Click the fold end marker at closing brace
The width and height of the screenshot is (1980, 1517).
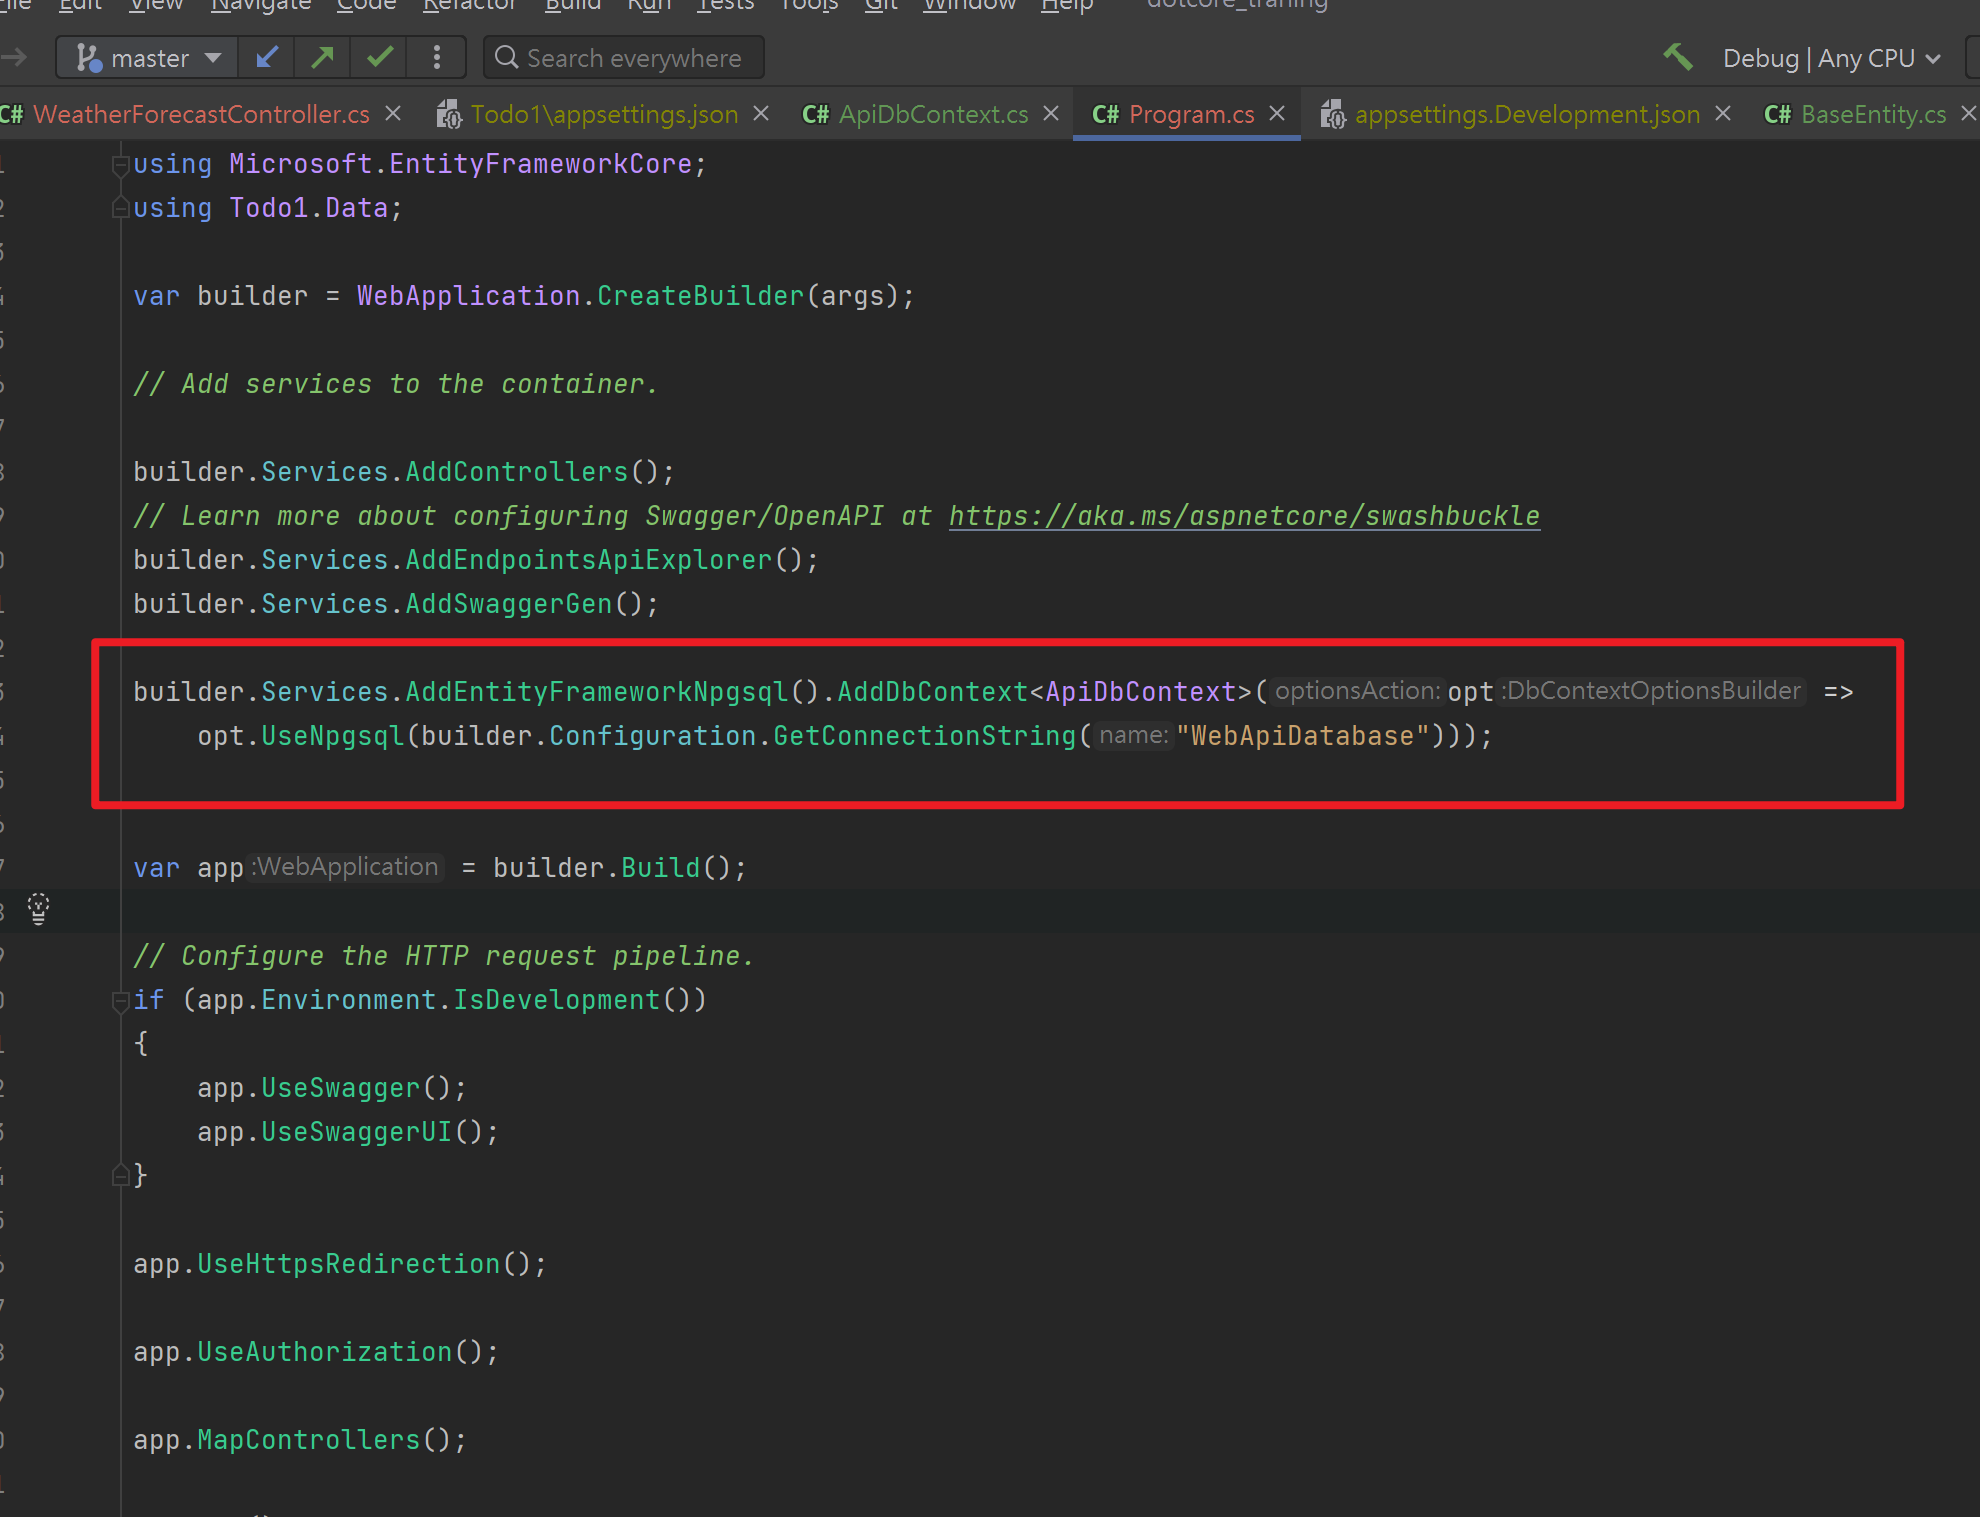coord(120,1175)
